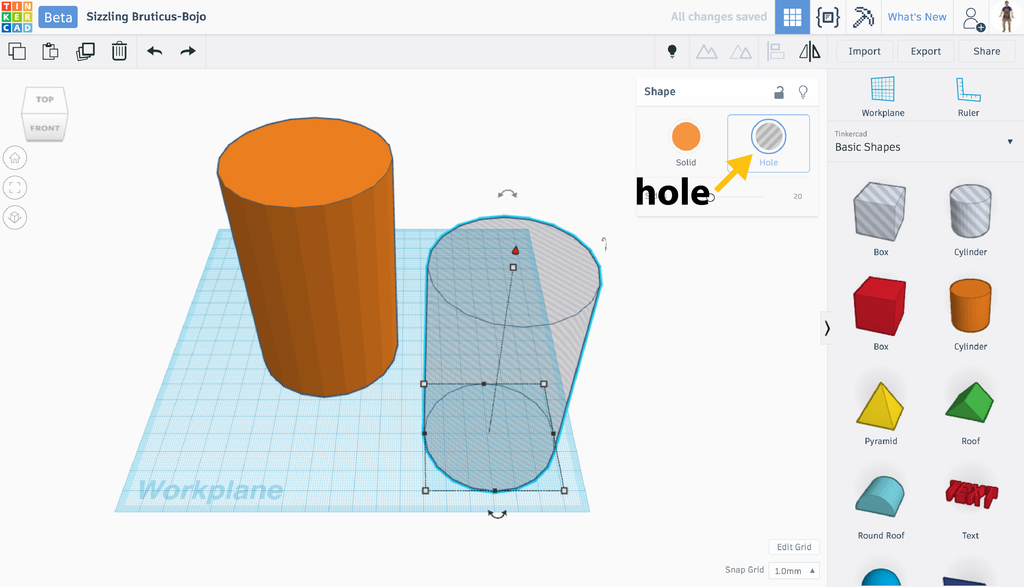
Task: Click the Beta badge
Action: pyautogui.click(x=58, y=17)
